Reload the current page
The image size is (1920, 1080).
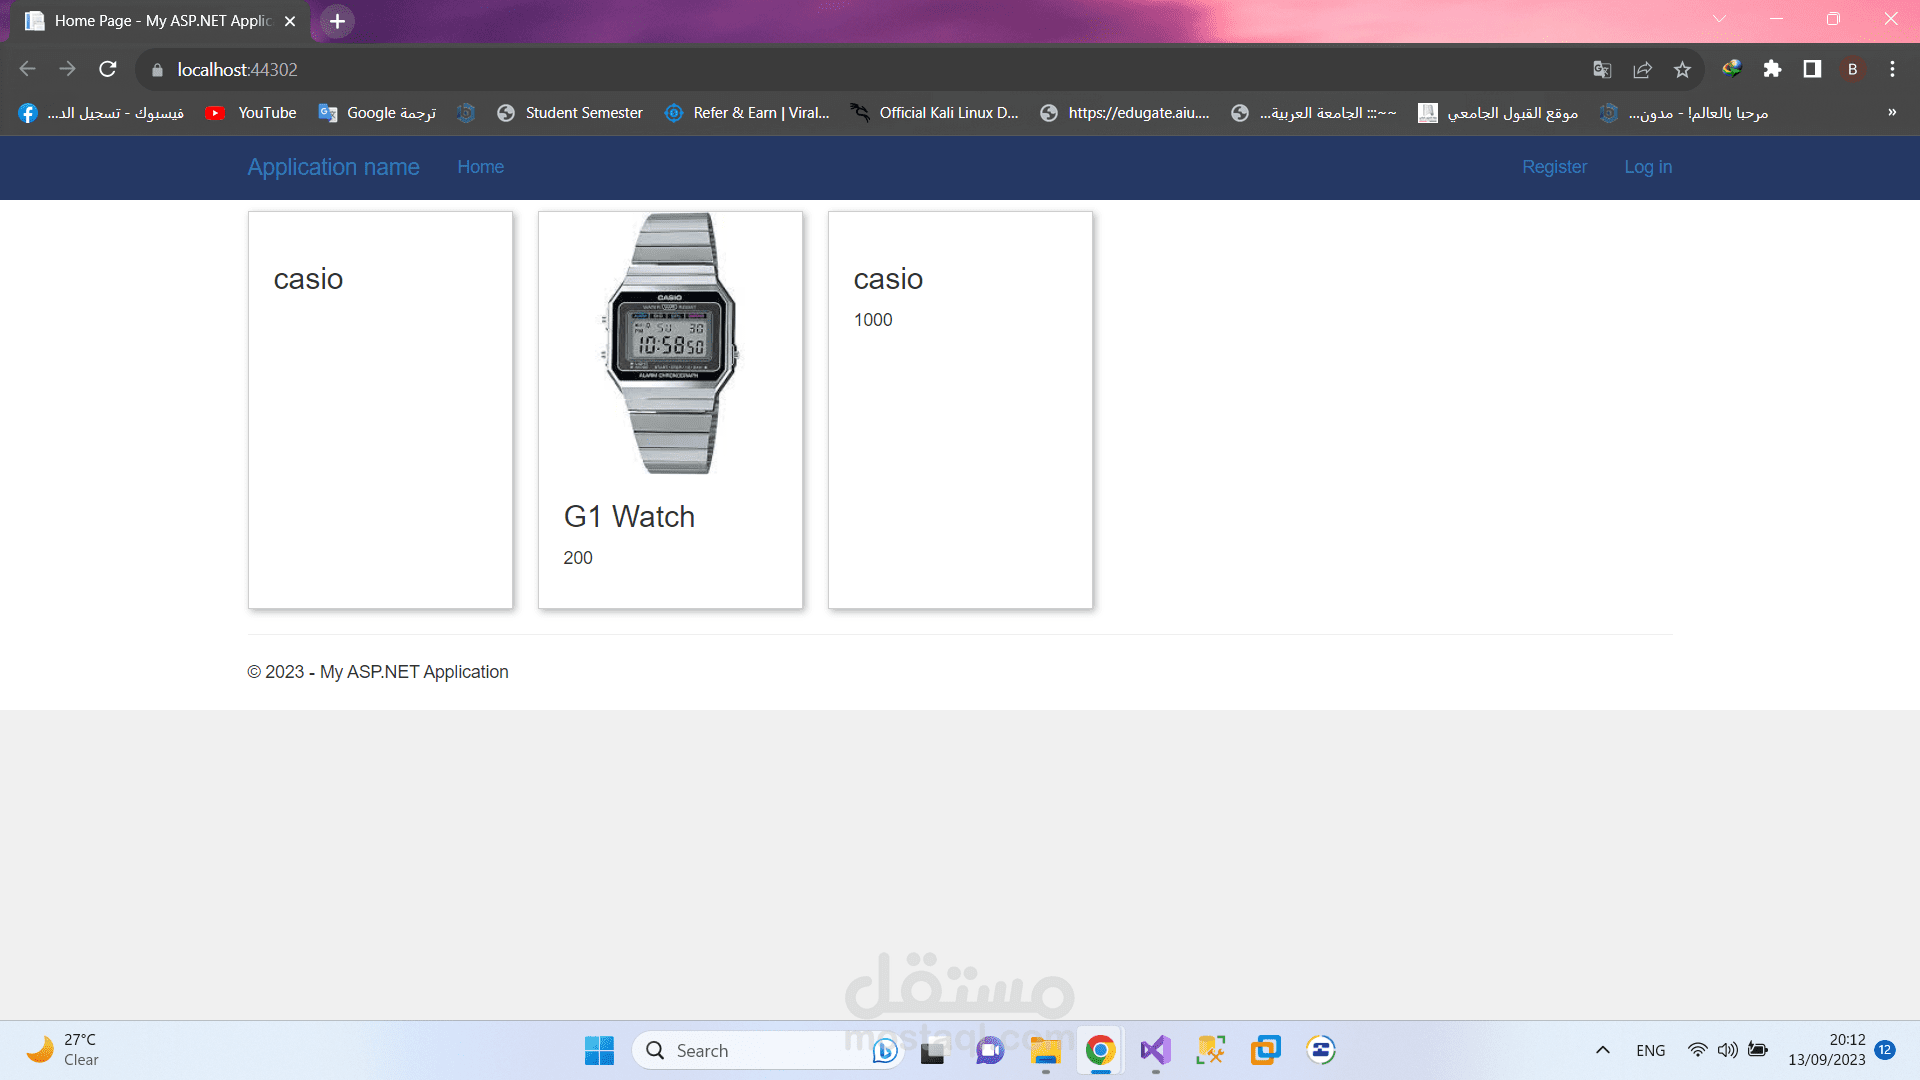point(107,69)
